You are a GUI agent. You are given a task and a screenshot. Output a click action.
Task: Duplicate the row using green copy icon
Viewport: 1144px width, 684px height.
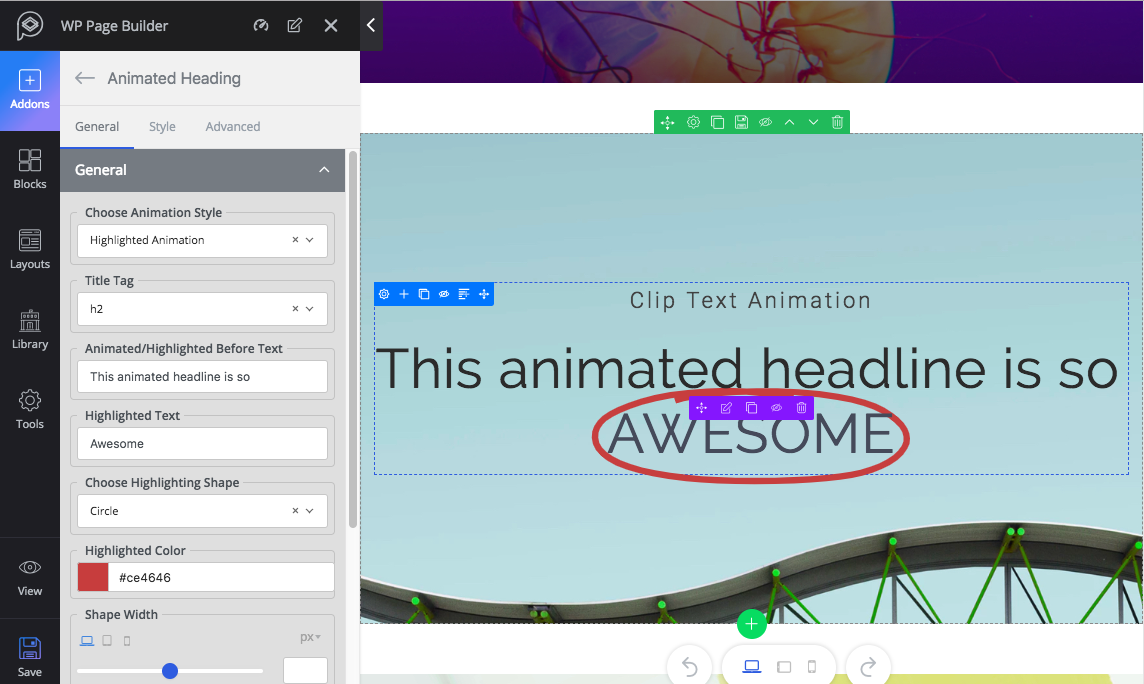click(x=717, y=121)
